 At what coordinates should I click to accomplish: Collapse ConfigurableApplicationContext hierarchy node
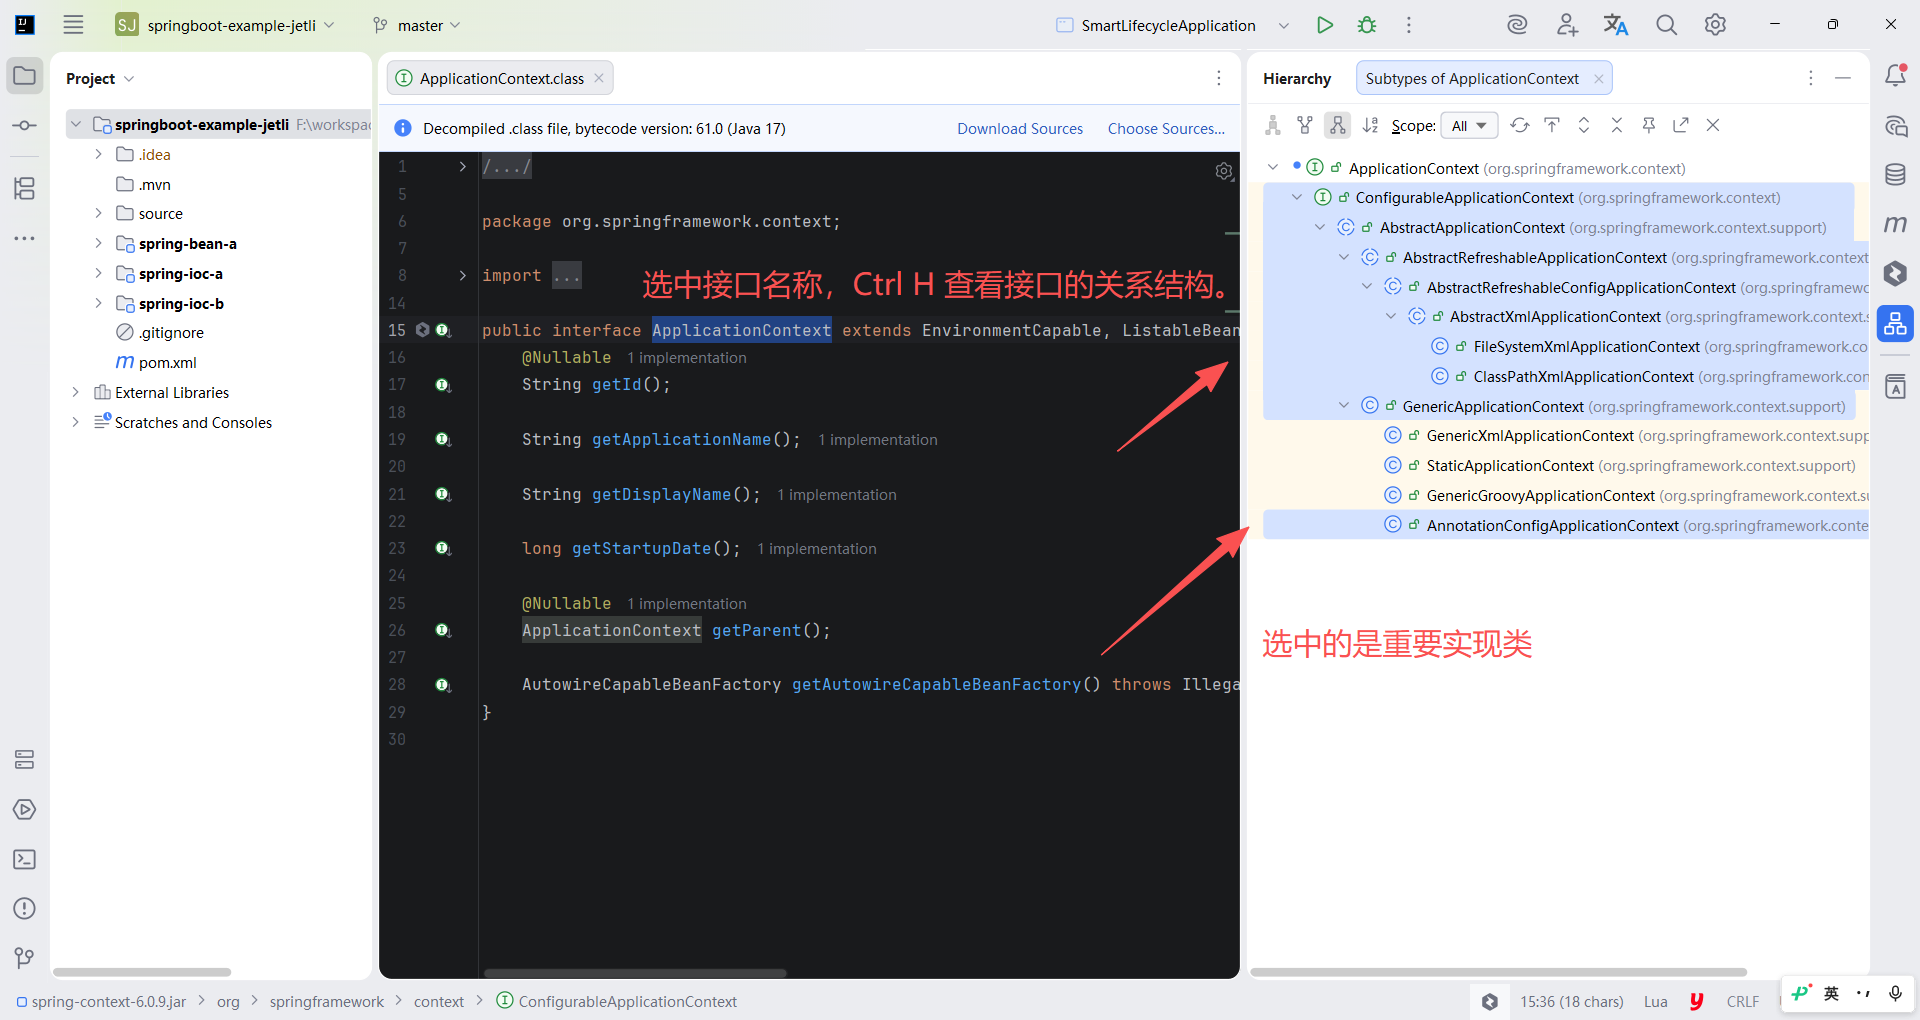[x=1296, y=197]
